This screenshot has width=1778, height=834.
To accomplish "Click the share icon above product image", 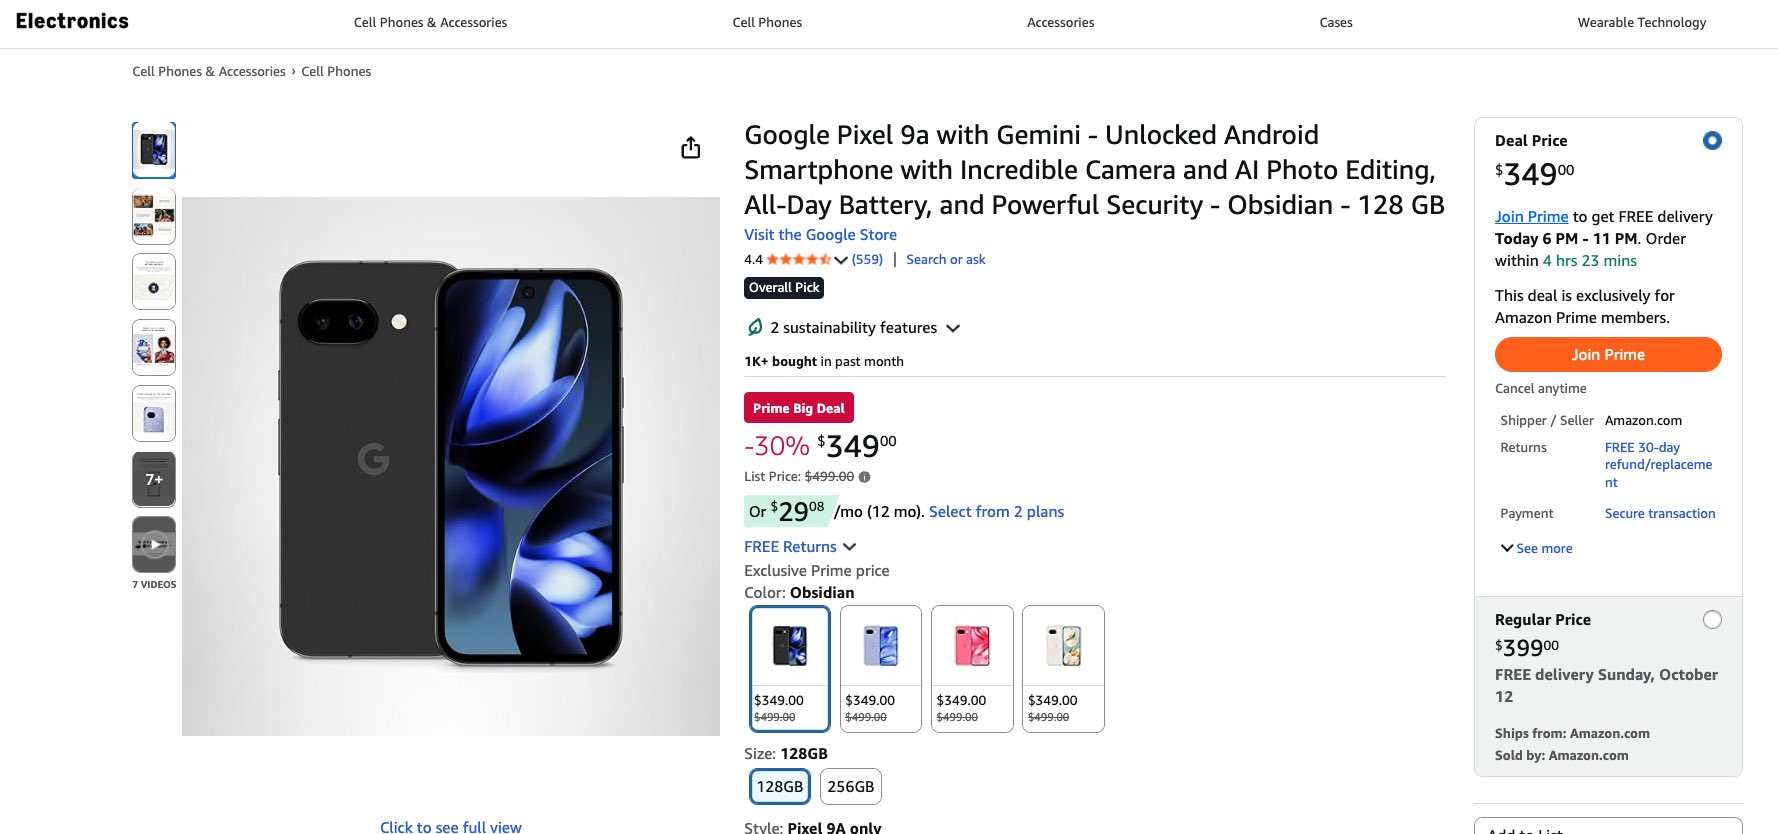I will (690, 148).
